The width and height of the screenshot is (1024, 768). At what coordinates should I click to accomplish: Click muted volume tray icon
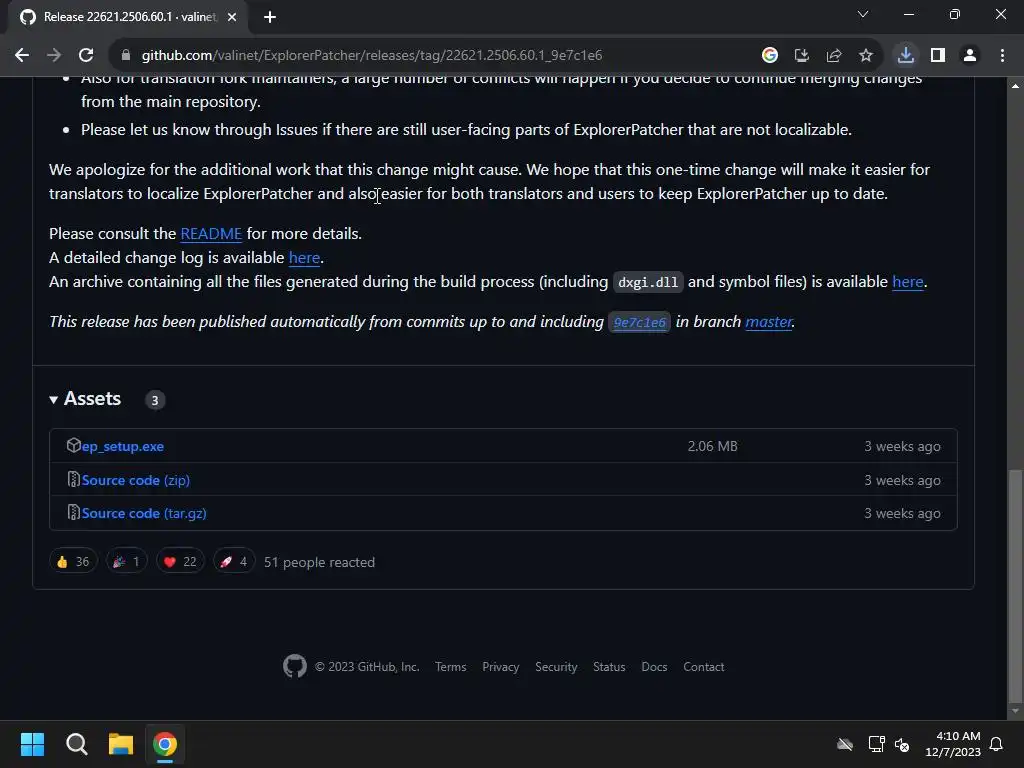pyautogui.click(x=902, y=744)
